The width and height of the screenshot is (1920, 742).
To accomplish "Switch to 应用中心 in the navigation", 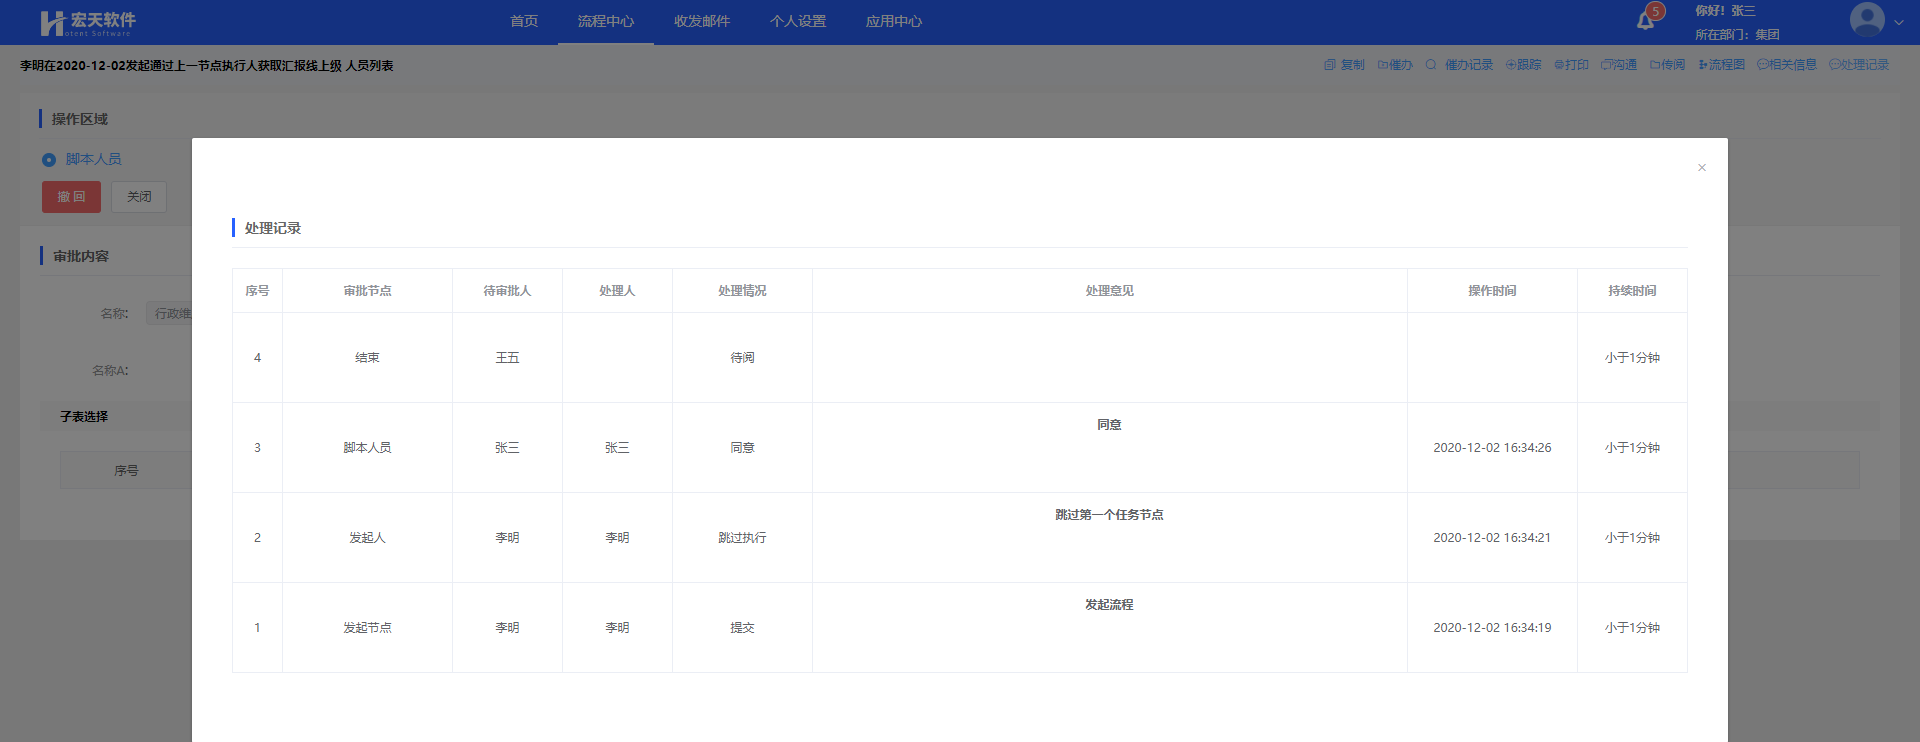I will click(x=894, y=21).
